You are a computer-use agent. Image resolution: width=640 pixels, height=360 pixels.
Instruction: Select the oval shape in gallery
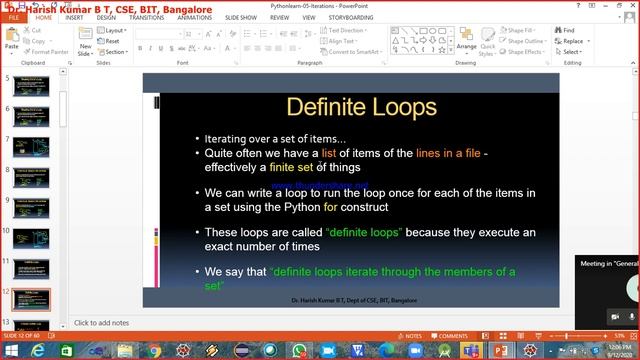(x=433, y=31)
